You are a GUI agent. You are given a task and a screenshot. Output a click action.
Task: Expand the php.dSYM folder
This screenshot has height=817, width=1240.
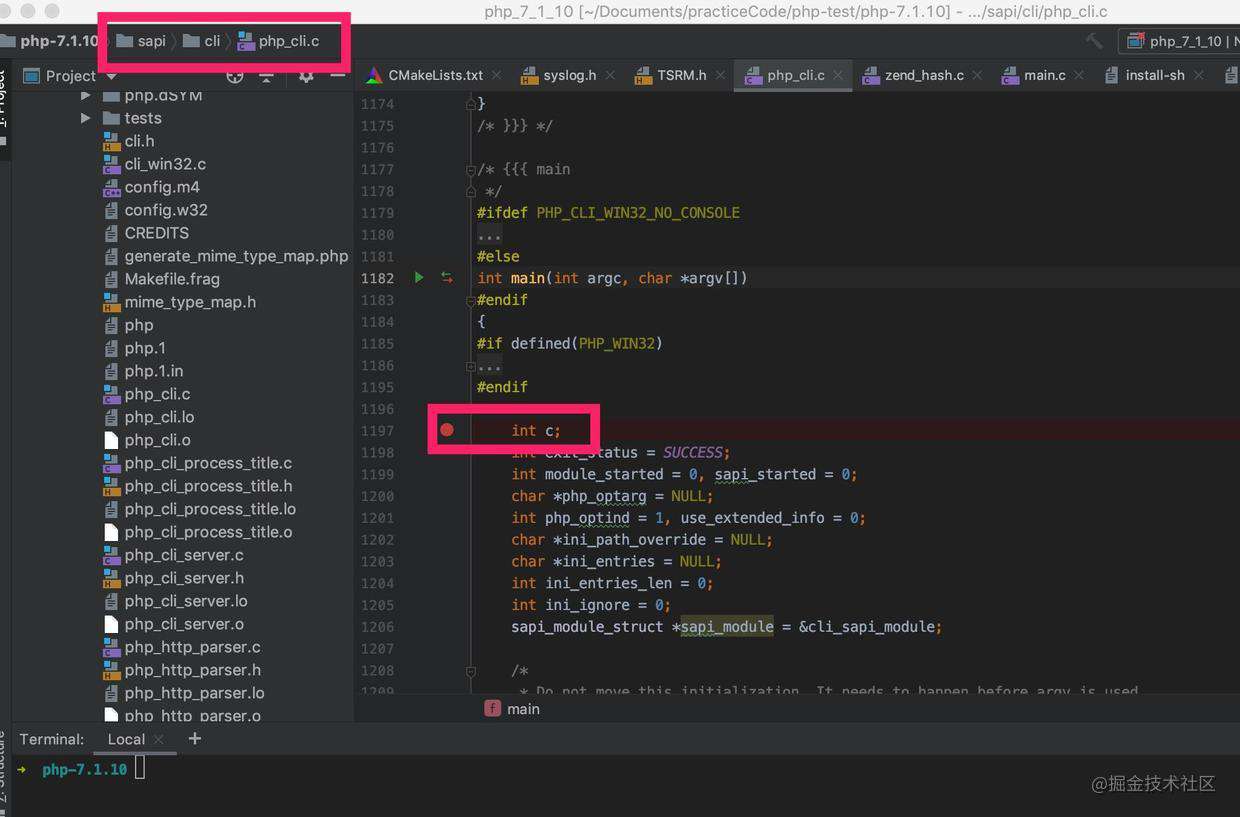(86, 95)
